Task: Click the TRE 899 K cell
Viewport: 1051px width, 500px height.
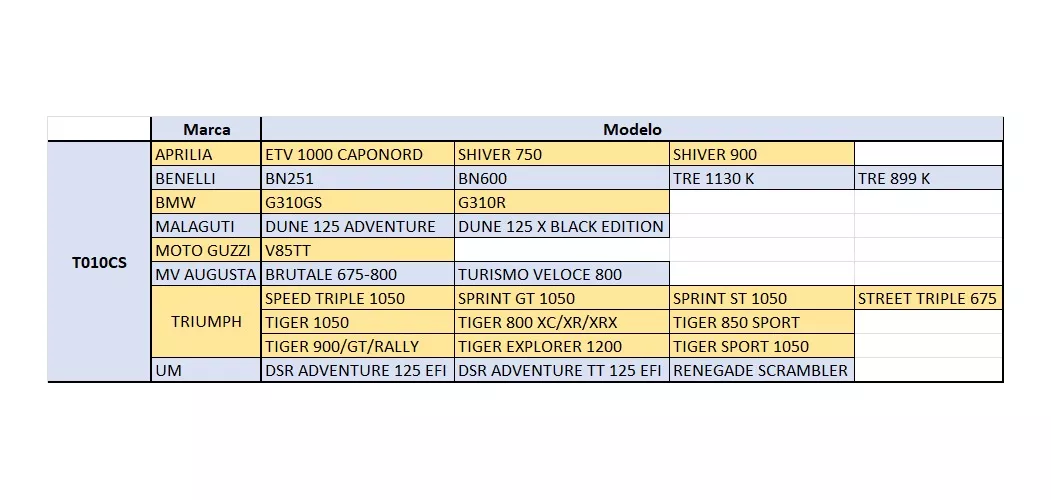Action: click(x=928, y=178)
